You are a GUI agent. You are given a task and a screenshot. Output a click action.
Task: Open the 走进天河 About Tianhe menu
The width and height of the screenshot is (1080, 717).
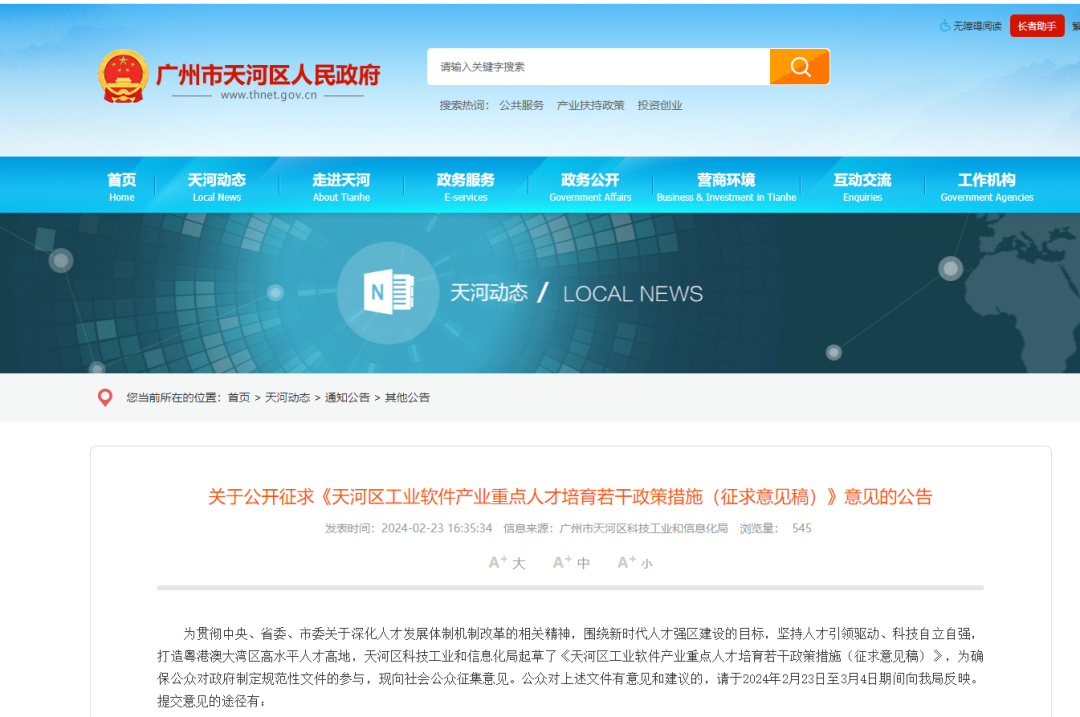342,185
